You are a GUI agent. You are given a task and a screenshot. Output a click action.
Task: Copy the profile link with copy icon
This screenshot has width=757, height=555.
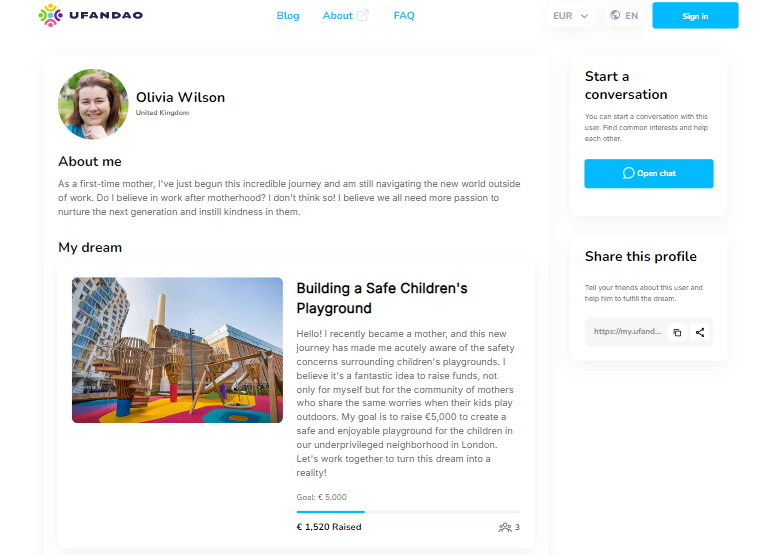coord(677,332)
